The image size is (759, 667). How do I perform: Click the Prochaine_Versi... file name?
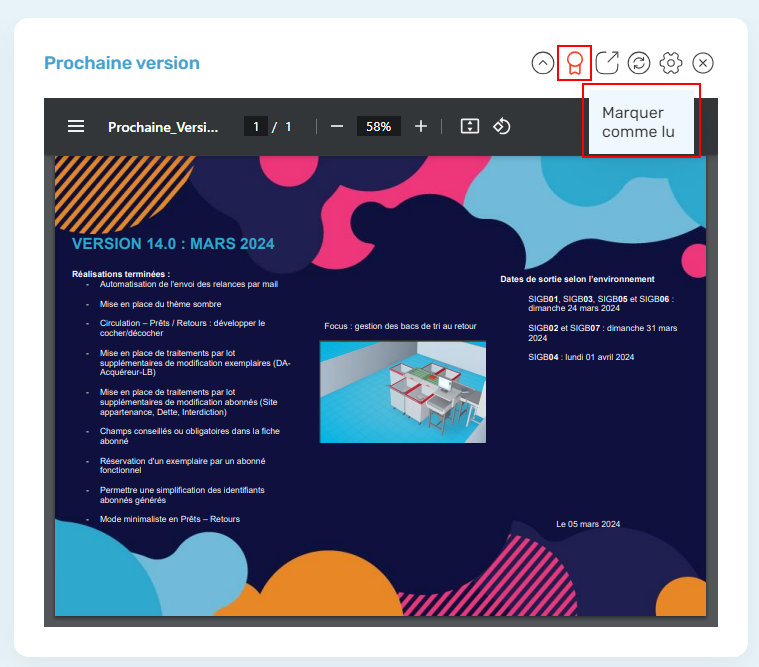162,126
